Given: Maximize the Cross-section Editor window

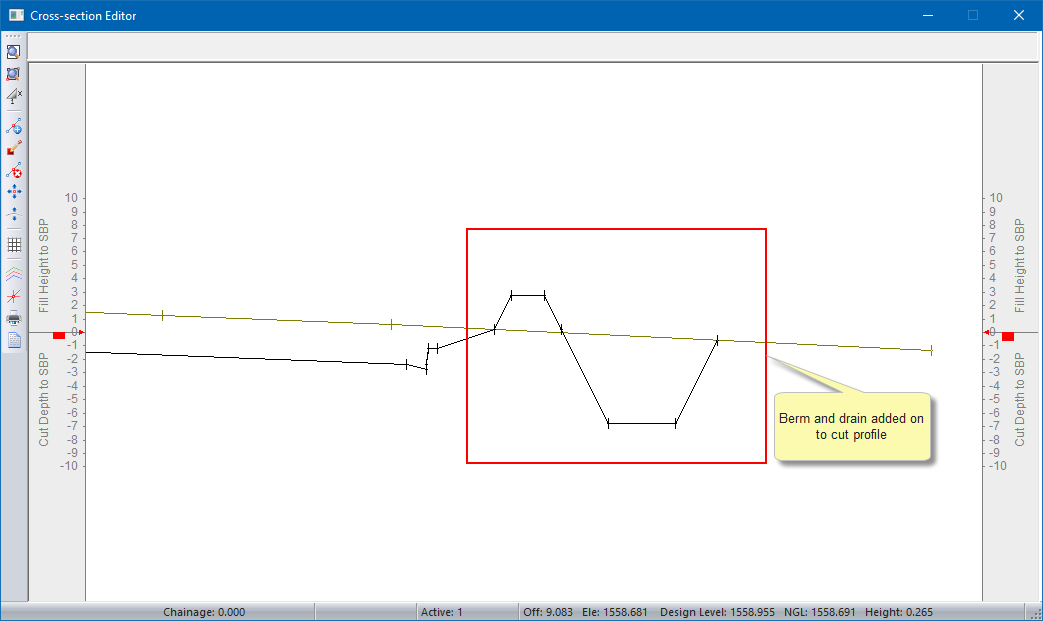Looking at the screenshot, I should click(x=972, y=15).
